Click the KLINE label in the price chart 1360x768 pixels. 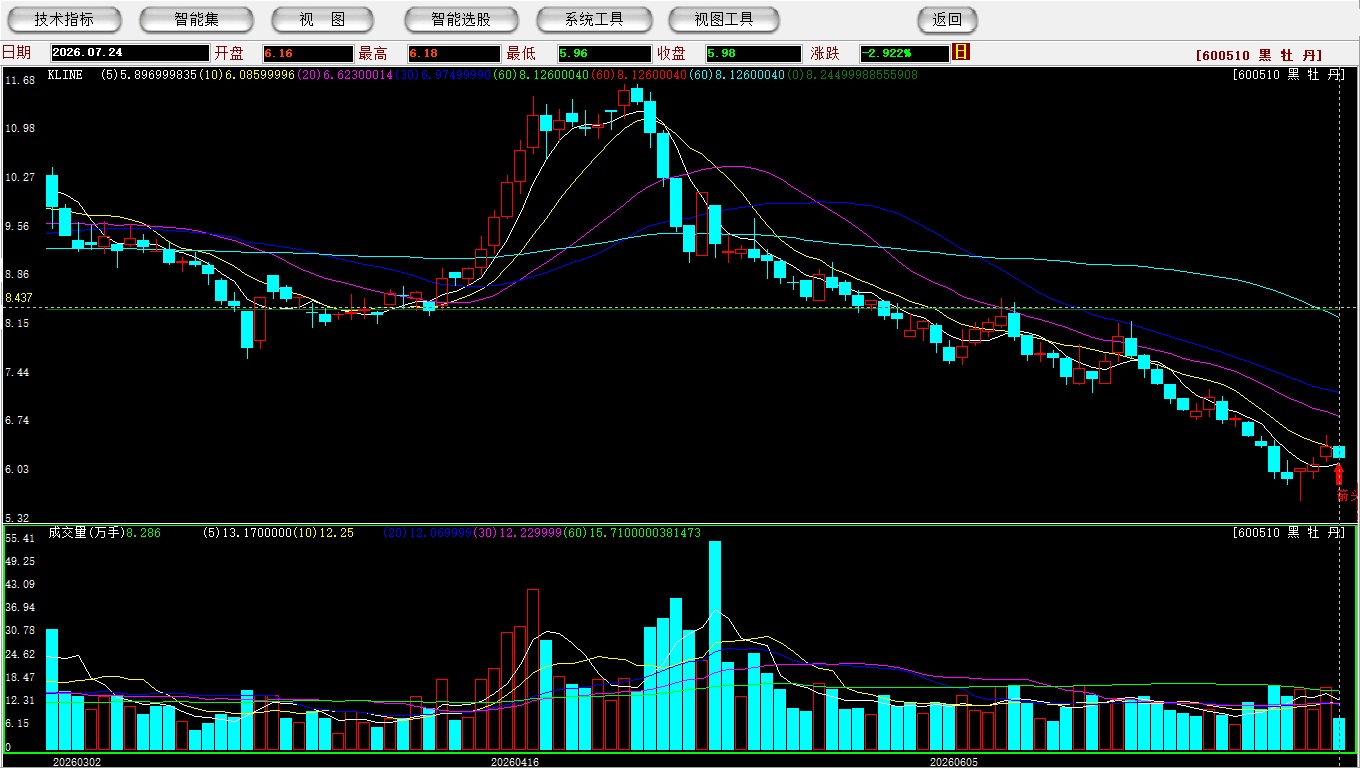(65, 75)
